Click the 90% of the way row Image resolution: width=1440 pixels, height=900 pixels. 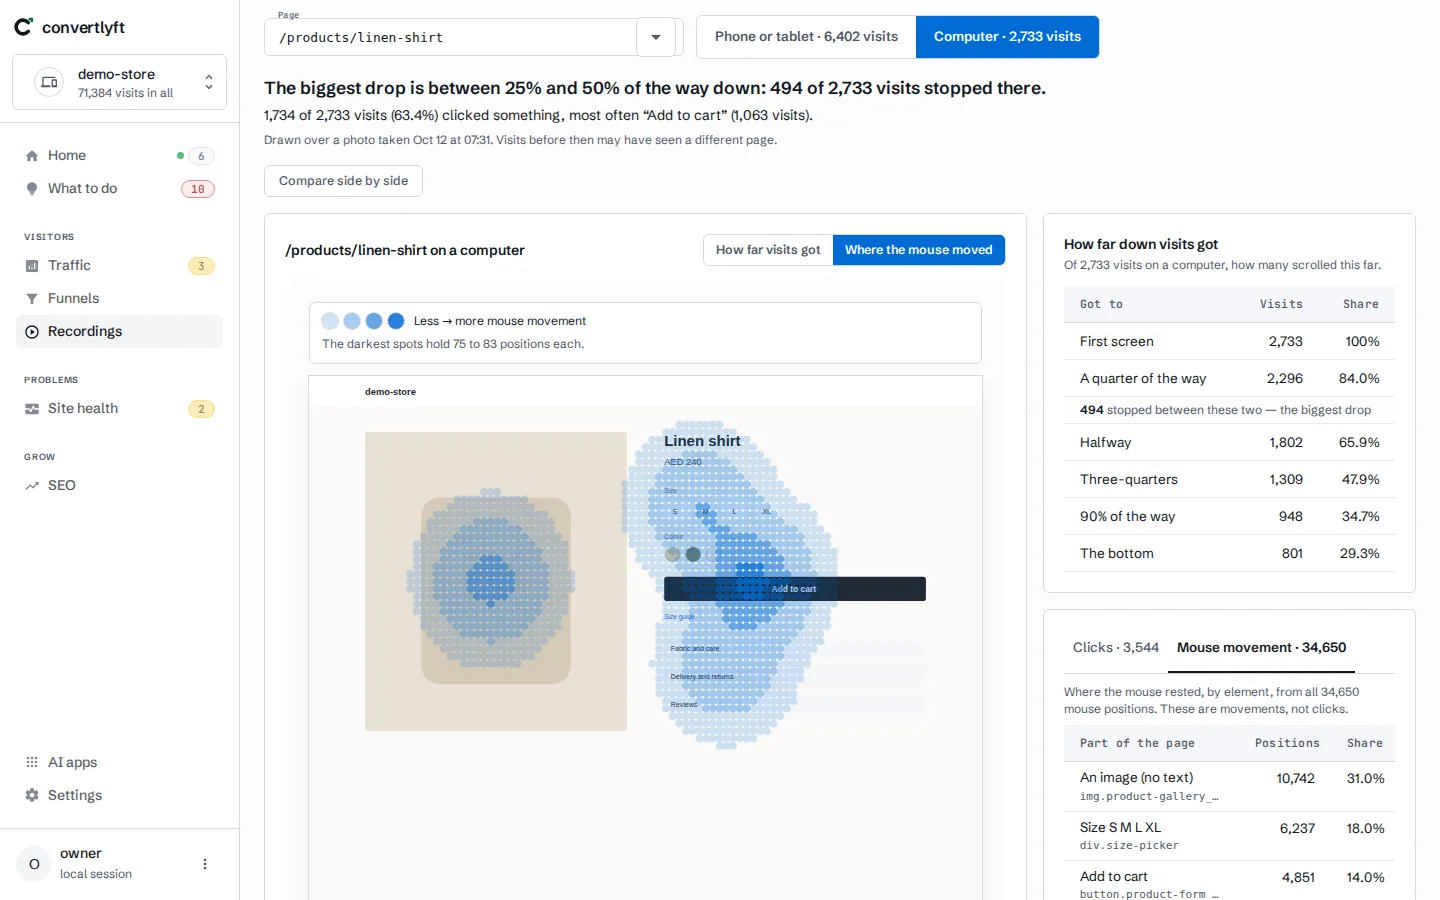click(1229, 517)
